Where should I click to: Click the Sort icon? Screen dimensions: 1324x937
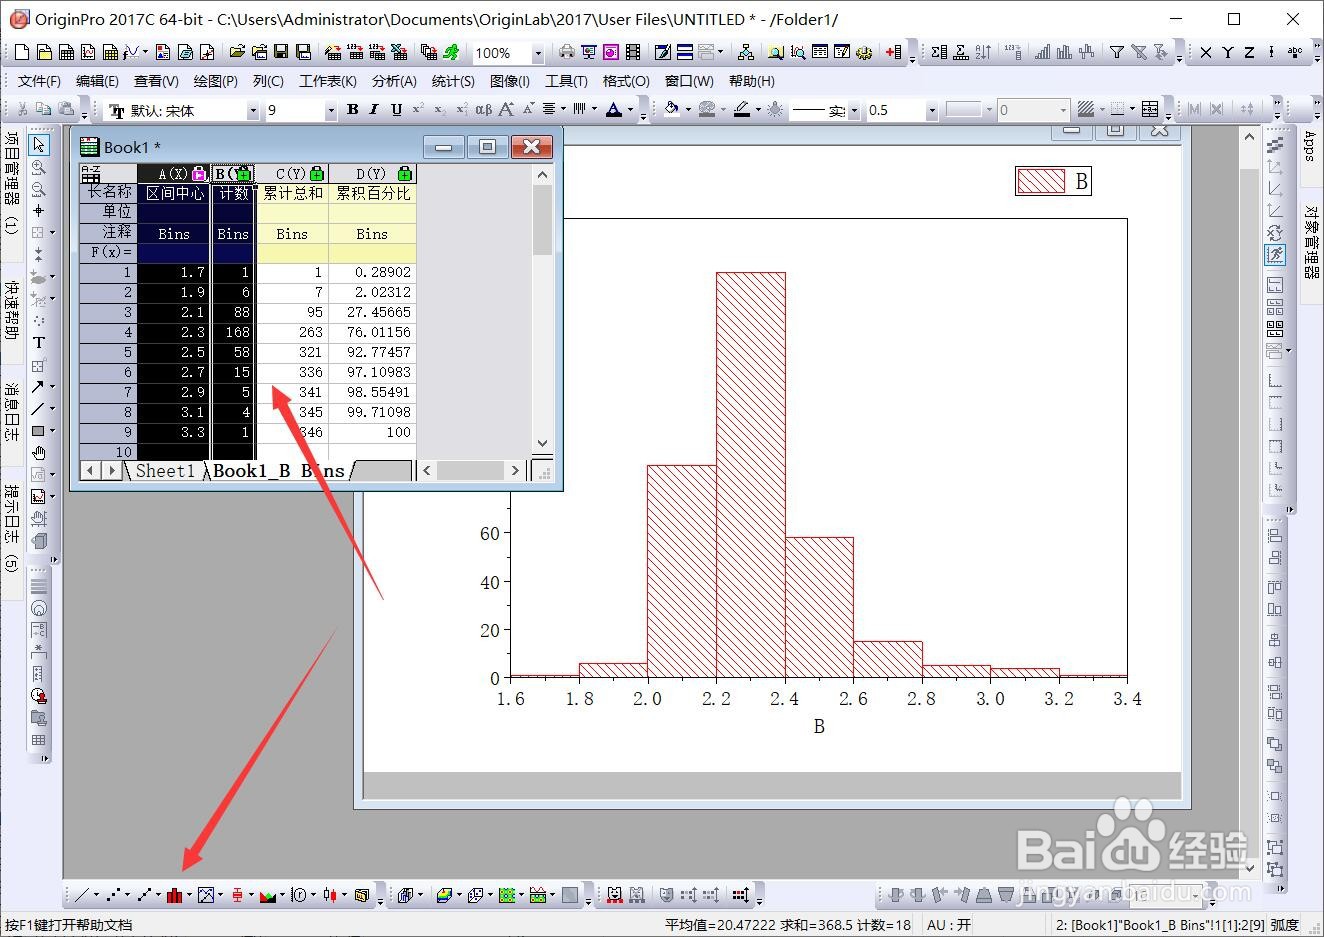point(982,52)
